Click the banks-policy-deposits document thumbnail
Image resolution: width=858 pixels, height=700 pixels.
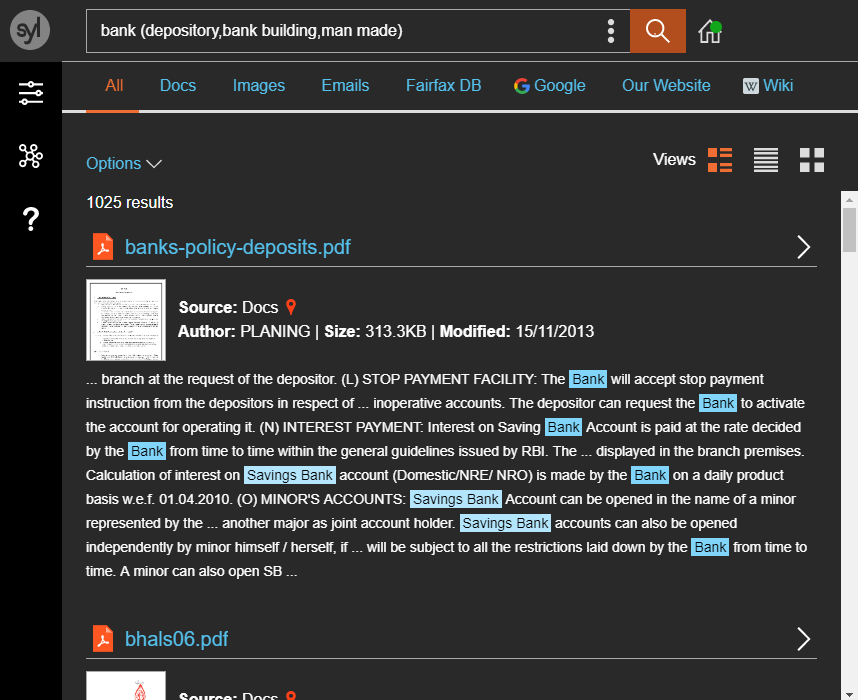point(126,320)
